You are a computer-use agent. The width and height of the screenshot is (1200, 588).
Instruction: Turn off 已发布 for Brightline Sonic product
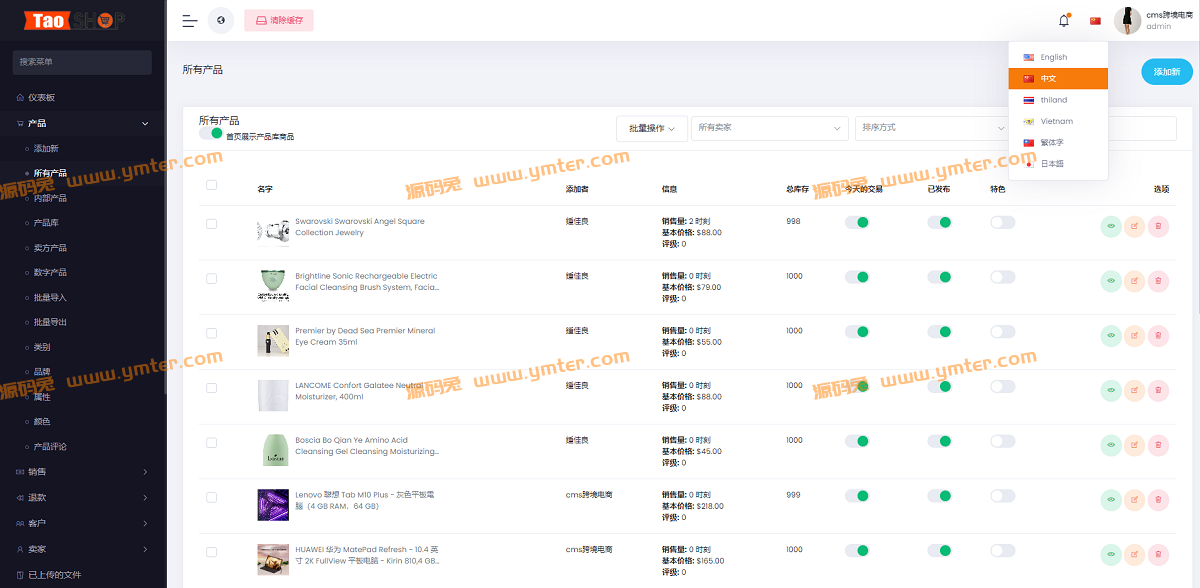tap(939, 276)
